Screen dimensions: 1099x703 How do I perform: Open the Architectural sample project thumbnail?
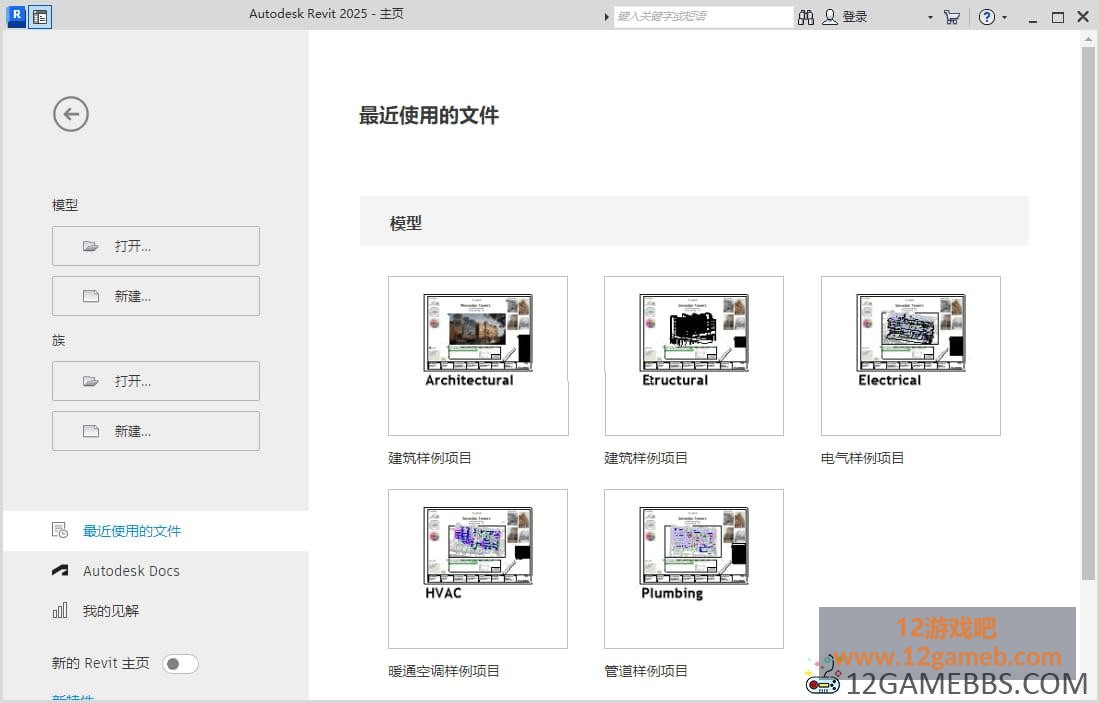point(478,355)
